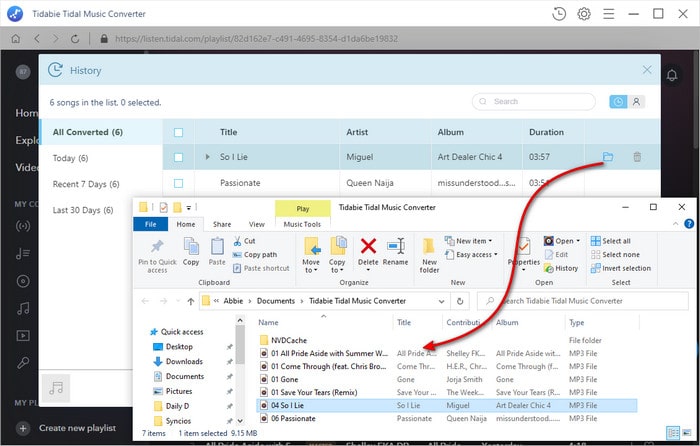Viewport: 700px width, 446px height.
Task: Switch to Home ribbon tab
Action: pos(186,224)
